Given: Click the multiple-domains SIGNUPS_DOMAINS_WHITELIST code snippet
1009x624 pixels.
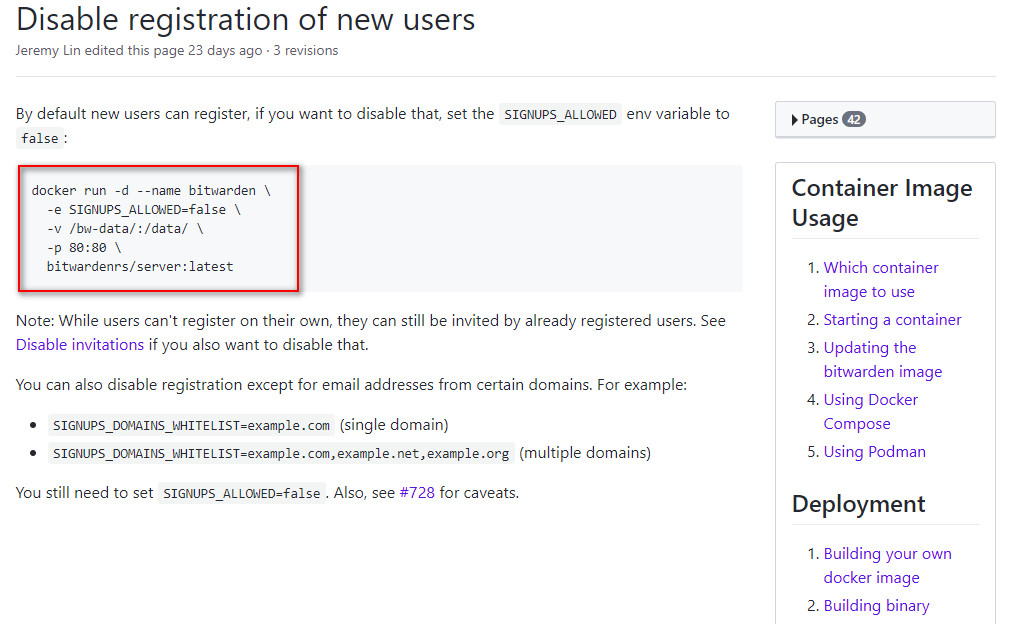Looking at the screenshot, I should (281, 453).
